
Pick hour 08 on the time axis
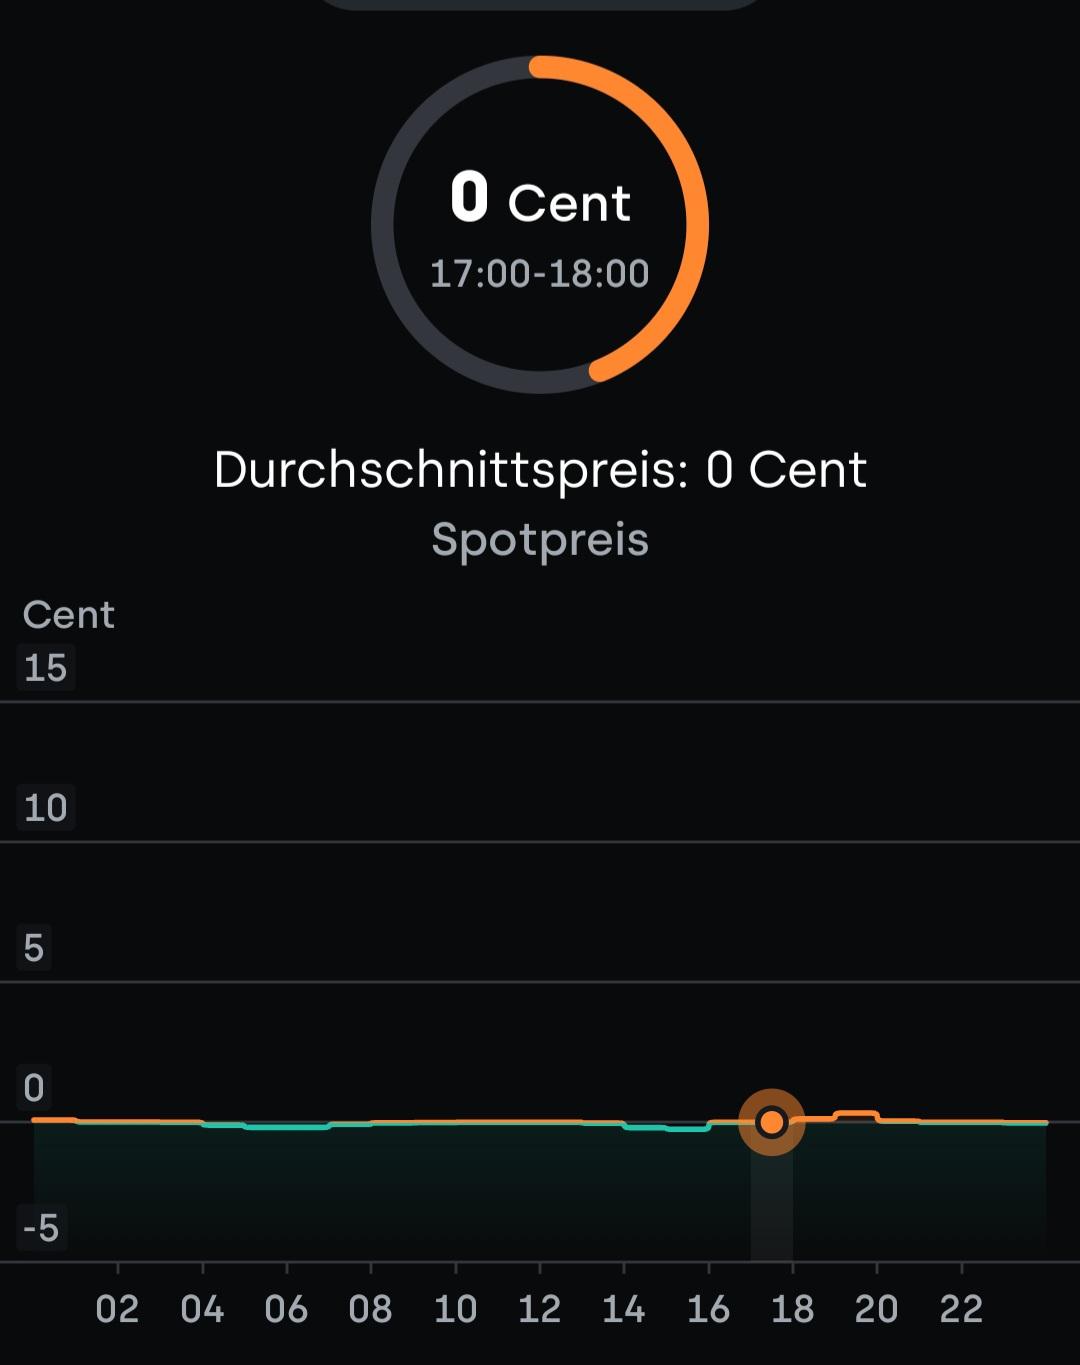pos(370,1309)
